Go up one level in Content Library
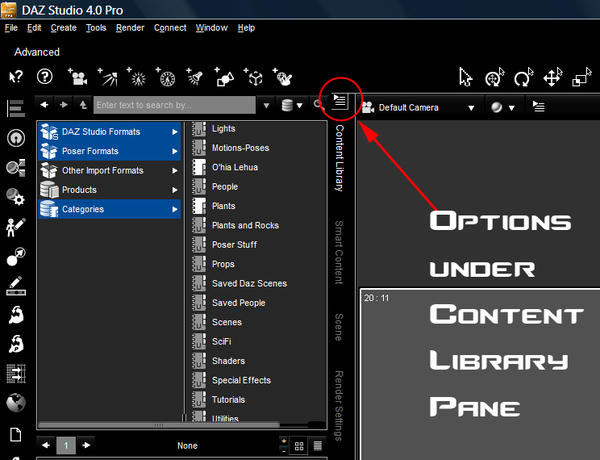The height and width of the screenshot is (460, 600). coord(83,104)
